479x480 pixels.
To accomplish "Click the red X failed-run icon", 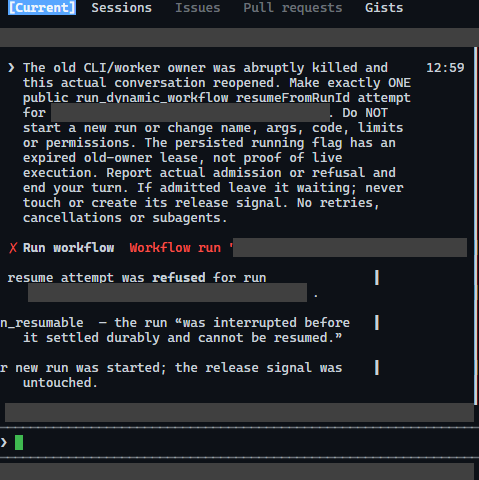I will tap(13, 248).
